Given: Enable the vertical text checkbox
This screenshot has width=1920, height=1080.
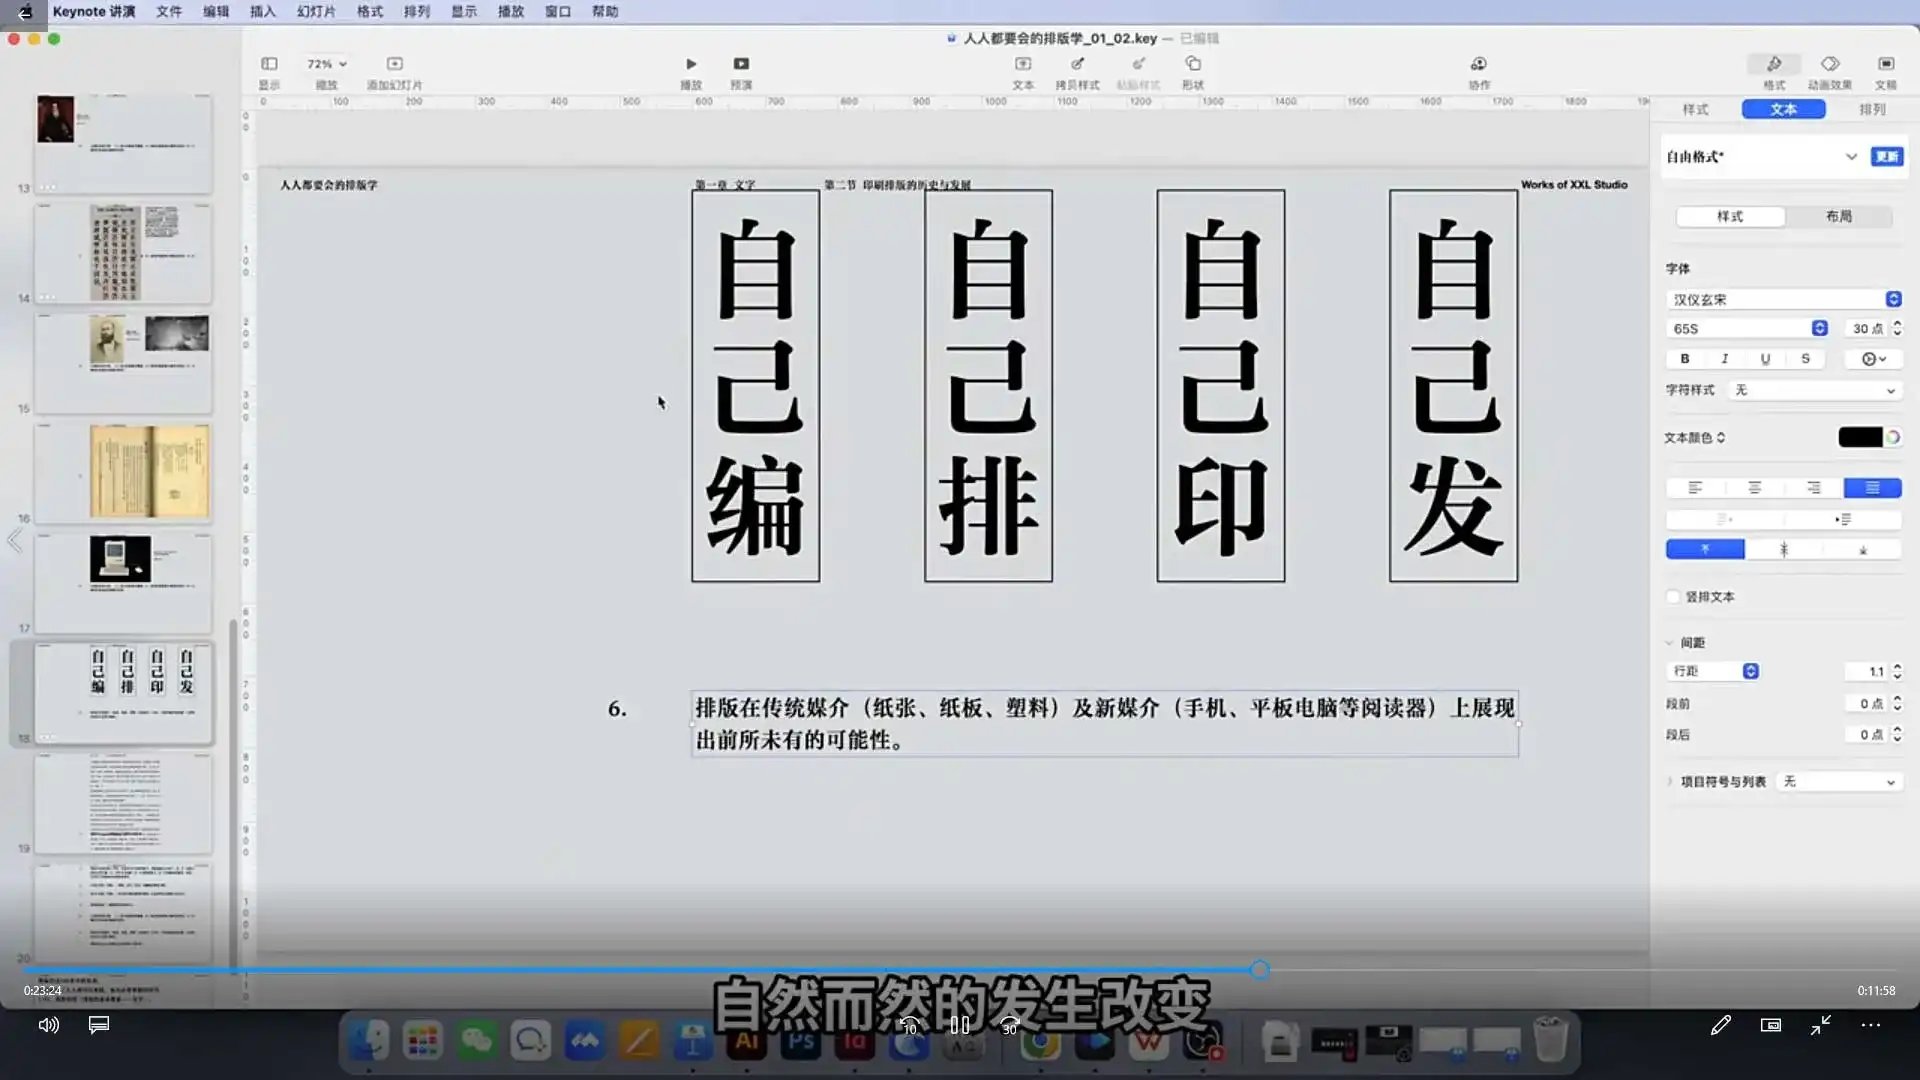Looking at the screenshot, I should pos(1673,597).
